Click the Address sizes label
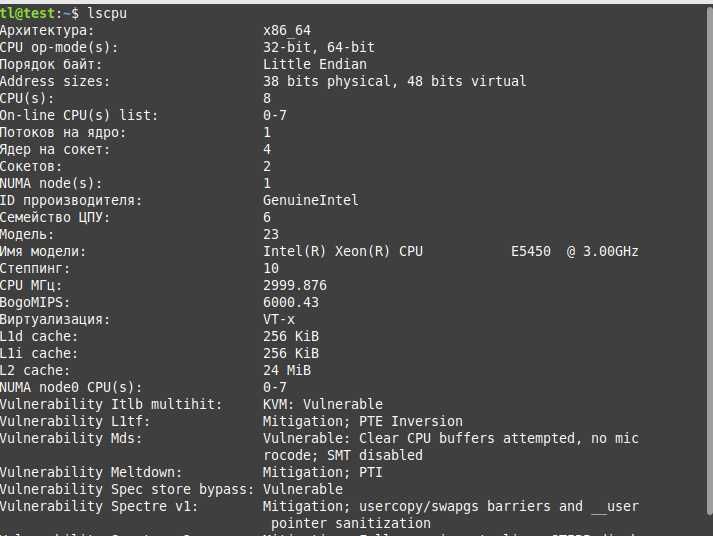The height and width of the screenshot is (536, 713). coord(55,81)
